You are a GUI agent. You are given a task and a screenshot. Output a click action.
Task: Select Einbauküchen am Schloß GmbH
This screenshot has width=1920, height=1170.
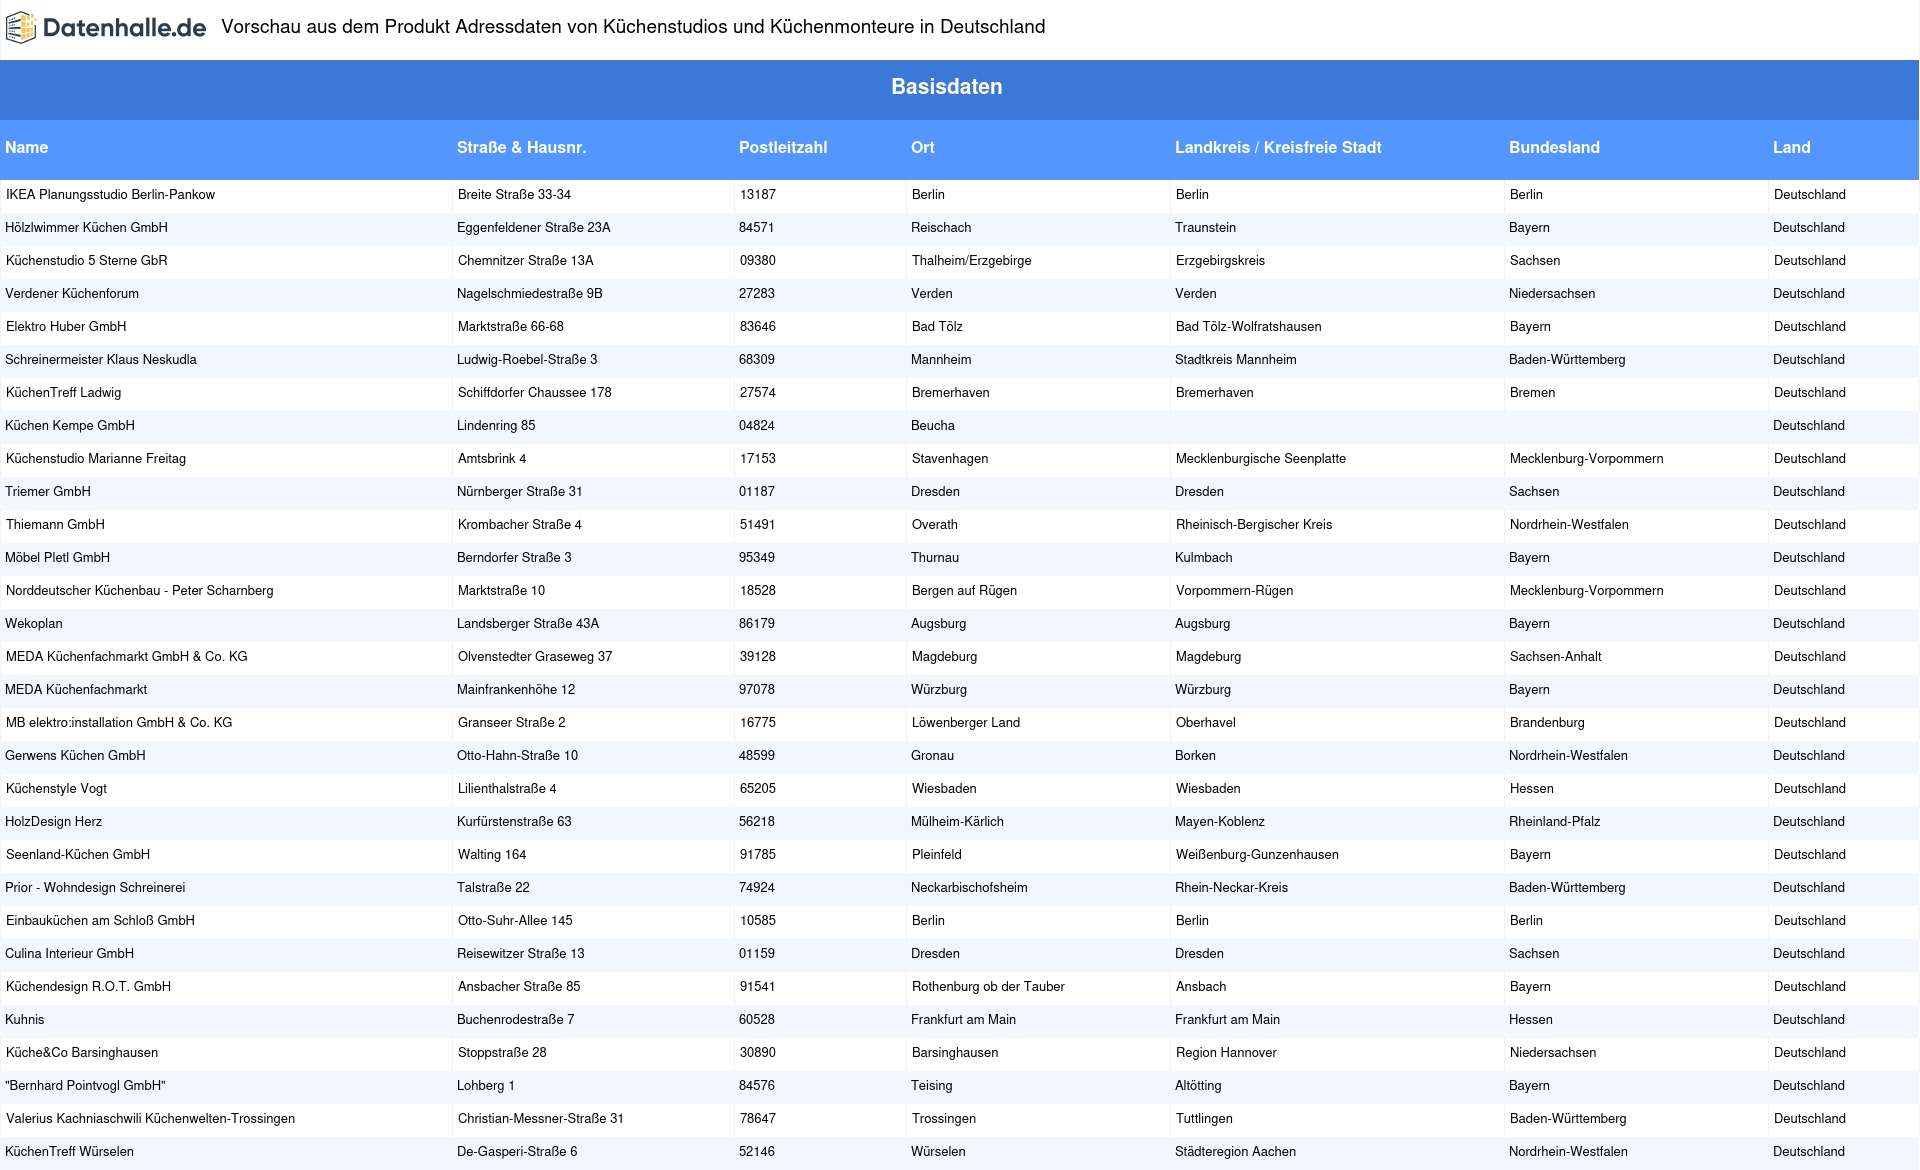(x=100, y=921)
